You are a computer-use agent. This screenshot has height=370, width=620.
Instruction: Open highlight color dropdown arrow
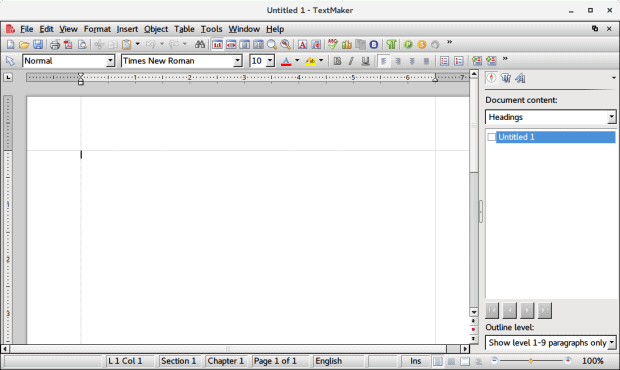[321, 60]
